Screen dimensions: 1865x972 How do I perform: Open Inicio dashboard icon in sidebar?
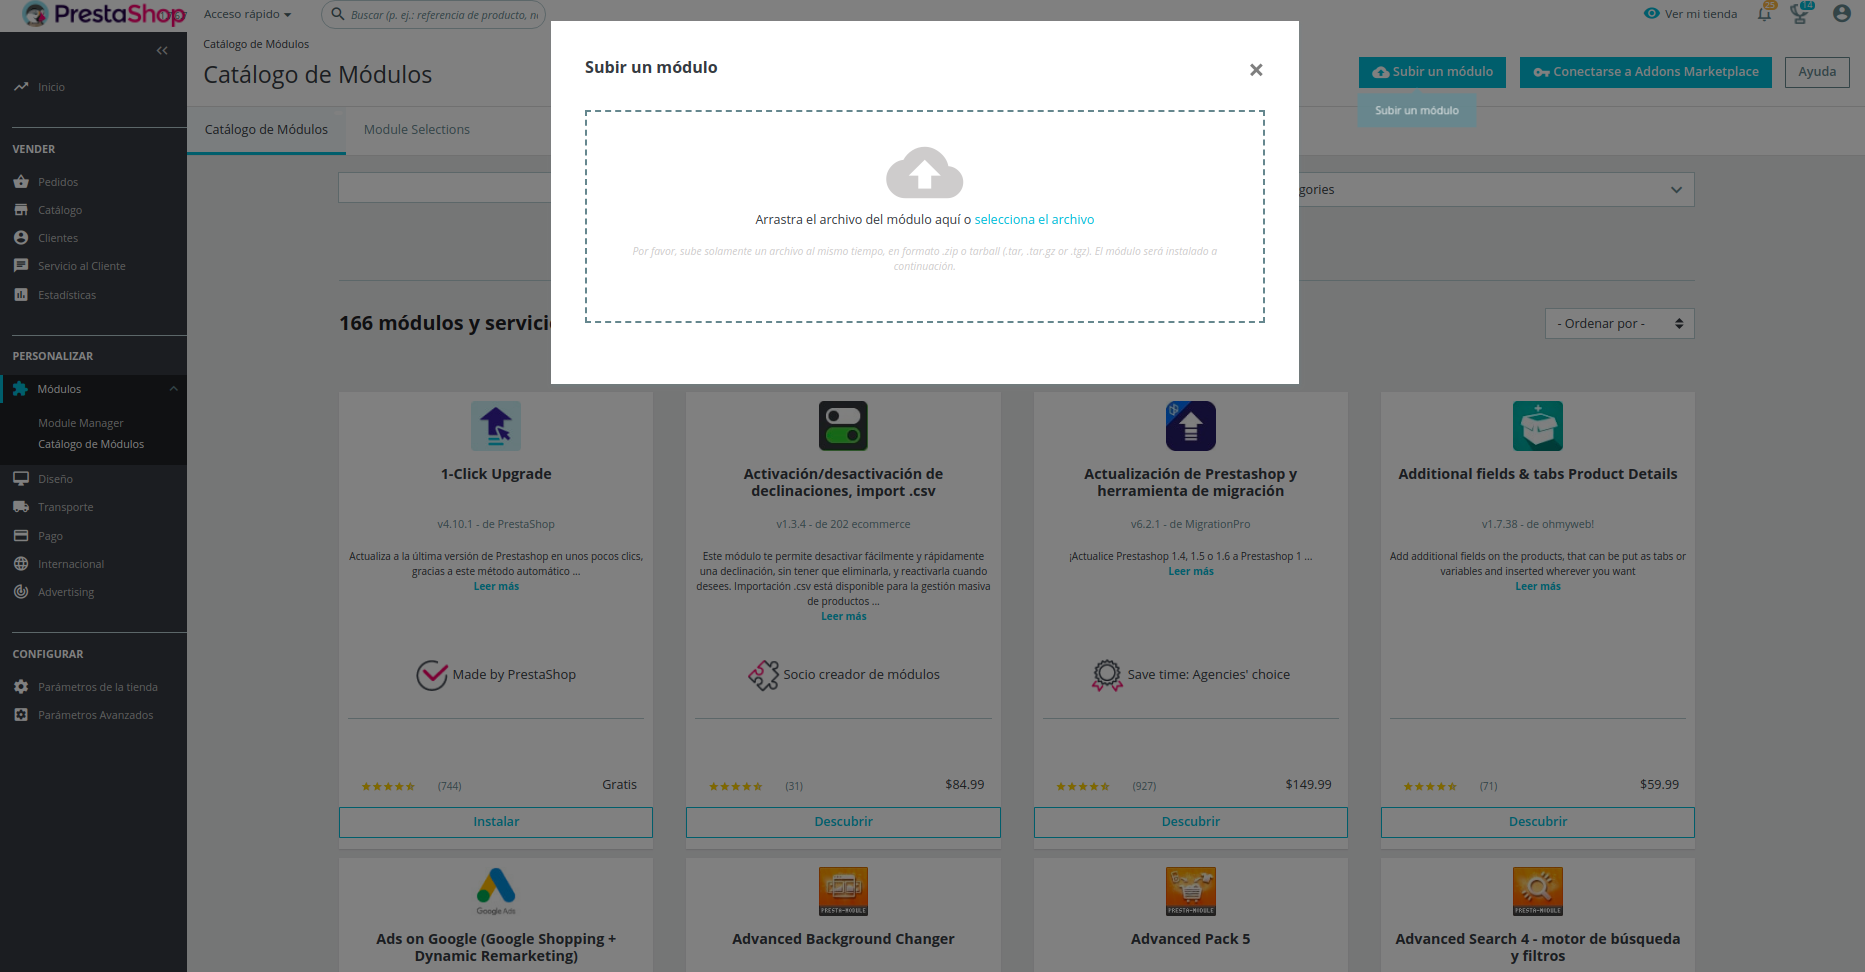(x=21, y=87)
